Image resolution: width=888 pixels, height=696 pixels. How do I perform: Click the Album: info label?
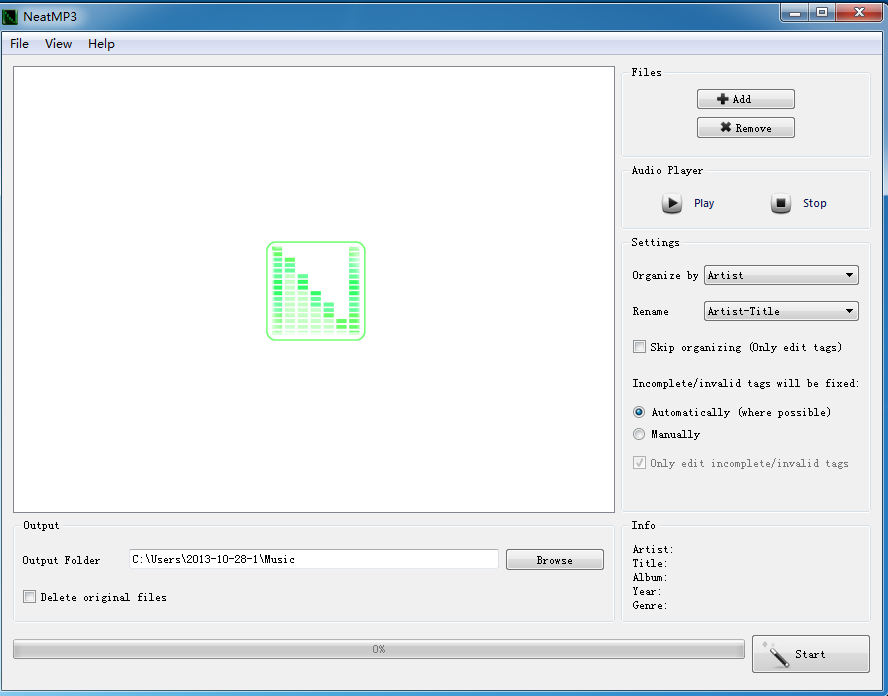click(650, 578)
